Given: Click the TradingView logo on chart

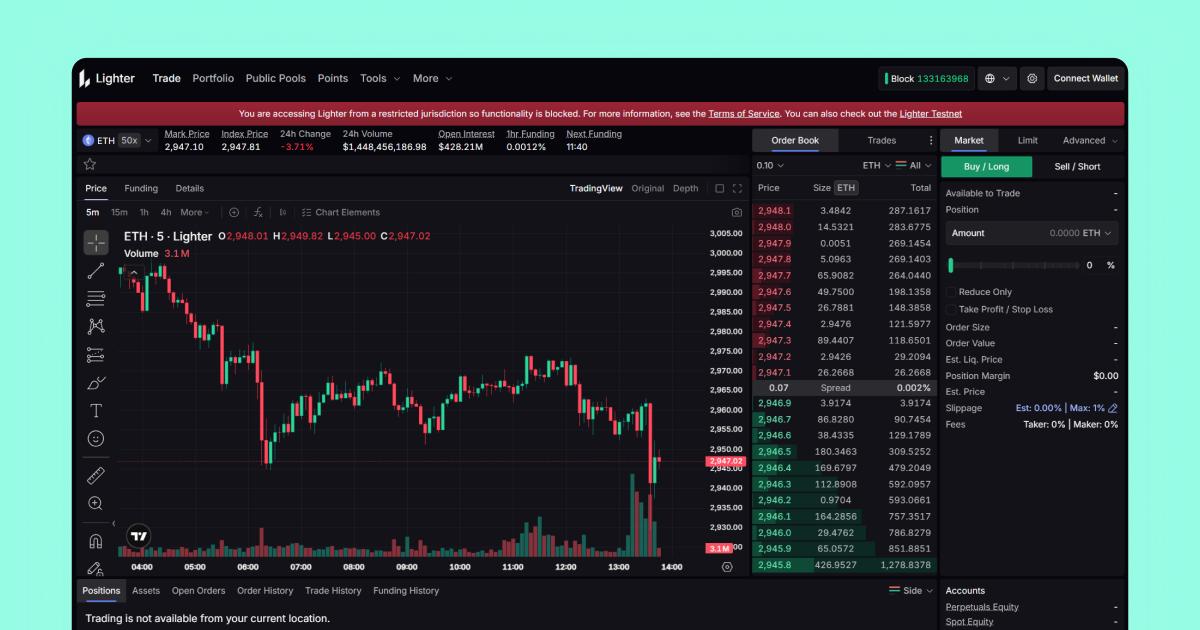Looking at the screenshot, I should pyautogui.click(x=139, y=536).
